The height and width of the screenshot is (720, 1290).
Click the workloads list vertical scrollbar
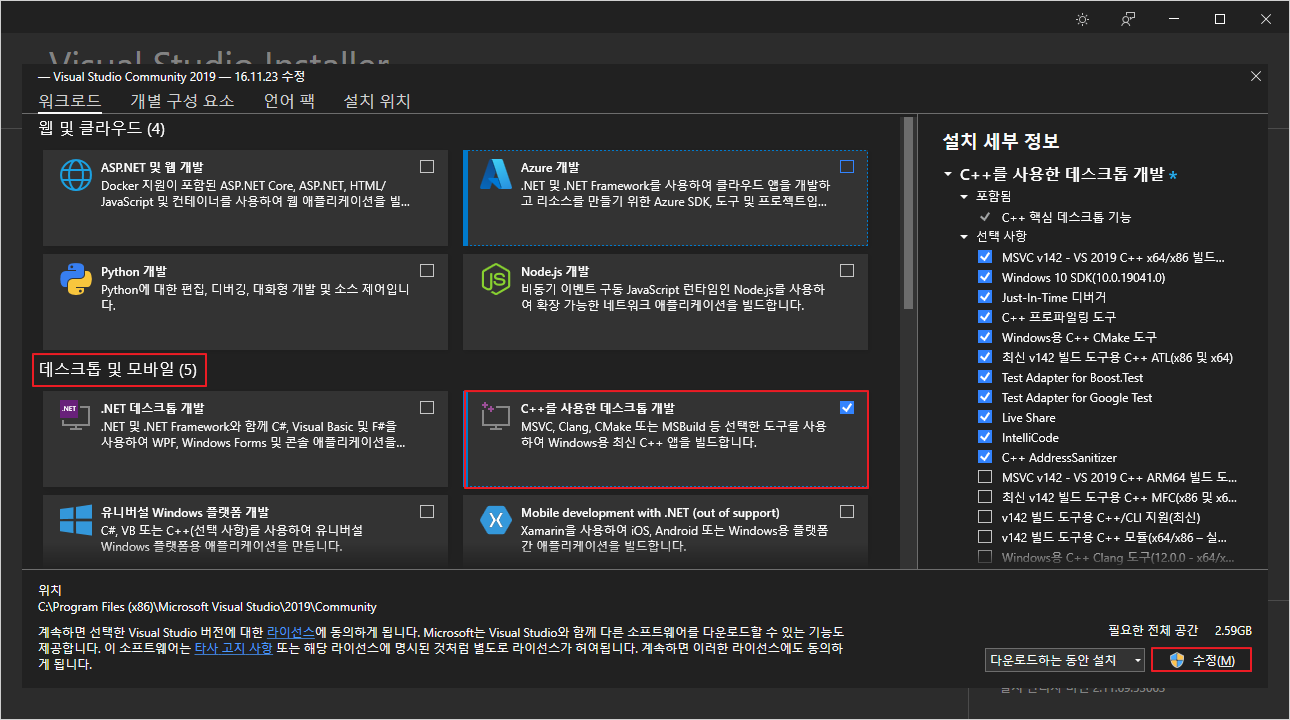coord(908,214)
